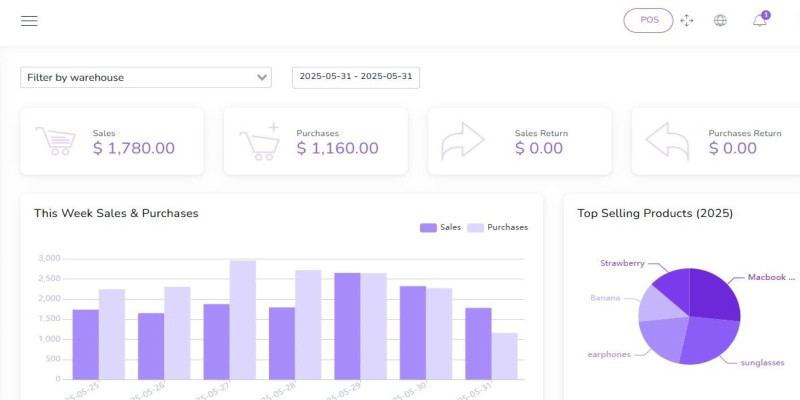Toggle Sales series in chart legend
800x400 pixels.
pos(440,227)
